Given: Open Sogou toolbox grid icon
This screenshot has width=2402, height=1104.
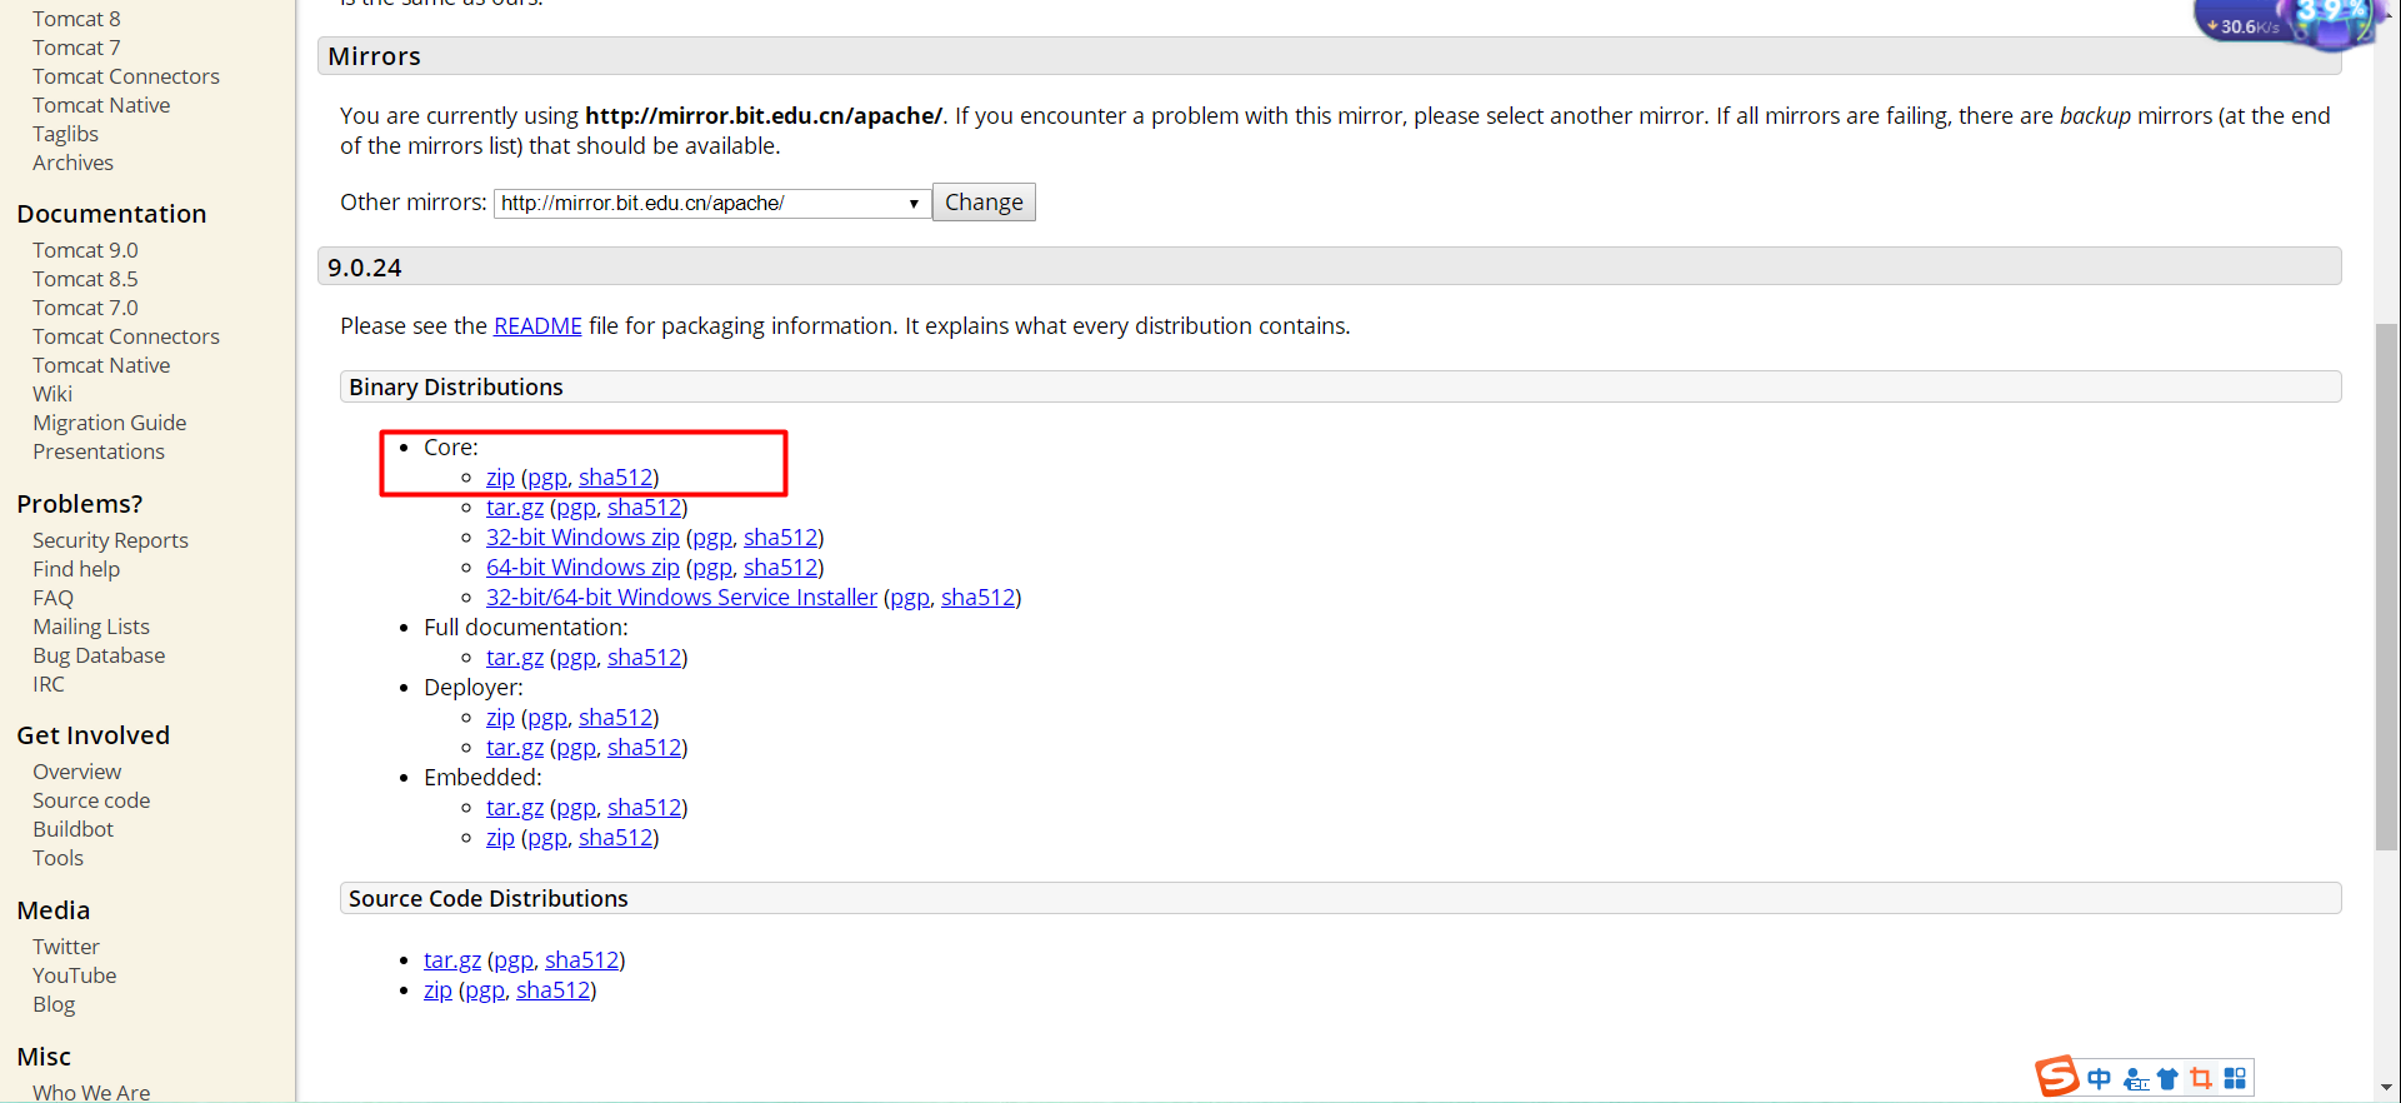Looking at the screenshot, I should (x=2235, y=1078).
